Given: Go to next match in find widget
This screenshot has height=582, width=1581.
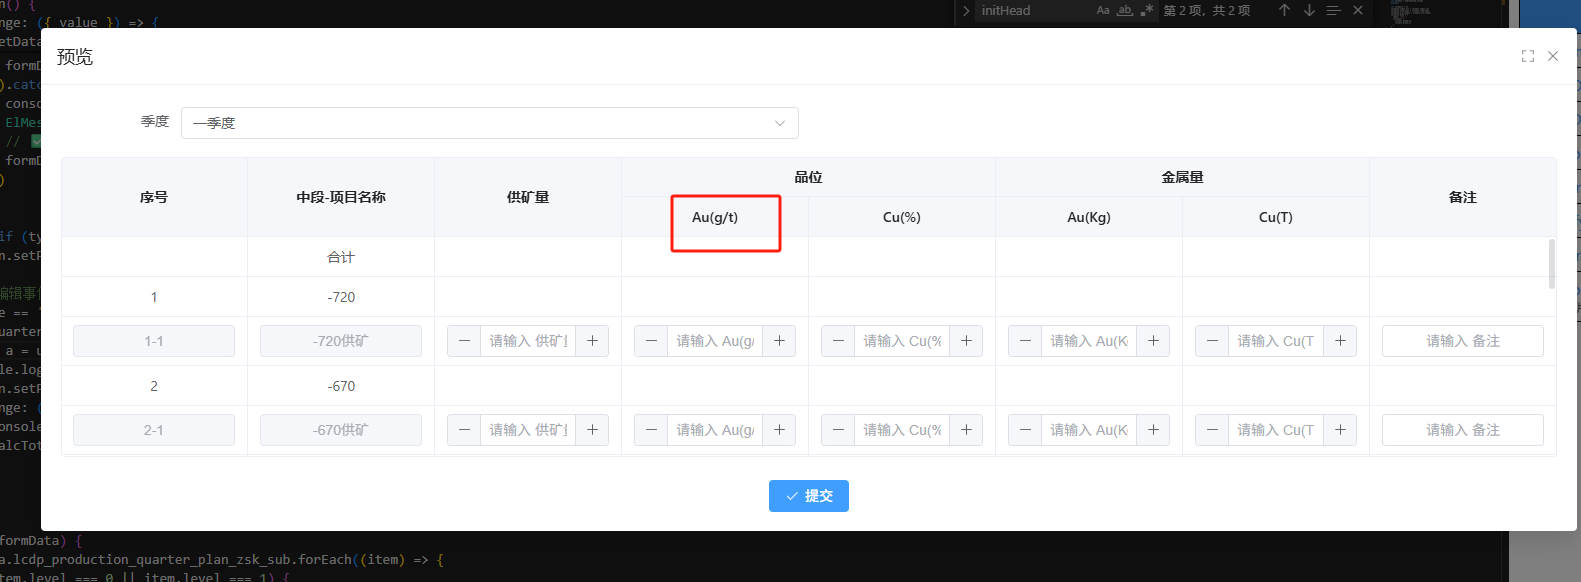Looking at the screenshot, I should point(1309,10).
